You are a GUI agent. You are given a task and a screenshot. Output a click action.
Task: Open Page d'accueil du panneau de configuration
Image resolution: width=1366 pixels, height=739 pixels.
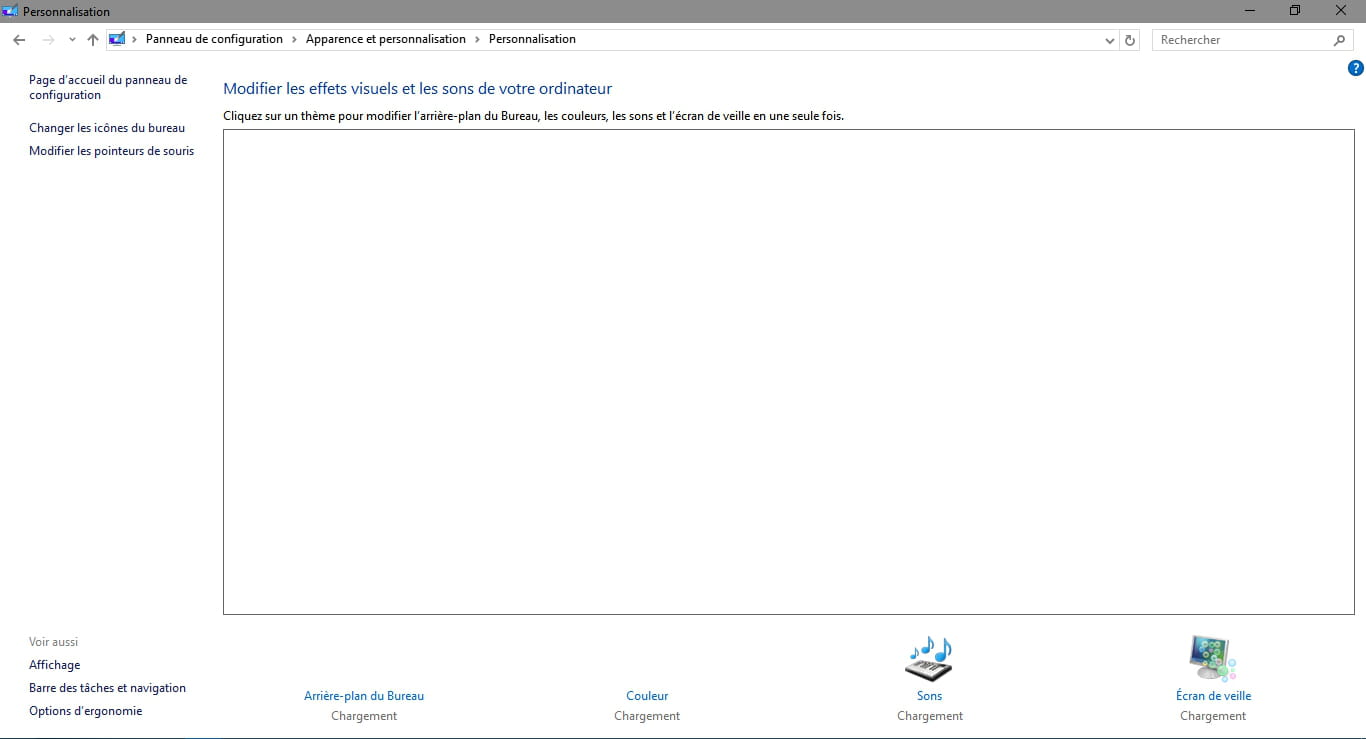click(x=108, y=87)
